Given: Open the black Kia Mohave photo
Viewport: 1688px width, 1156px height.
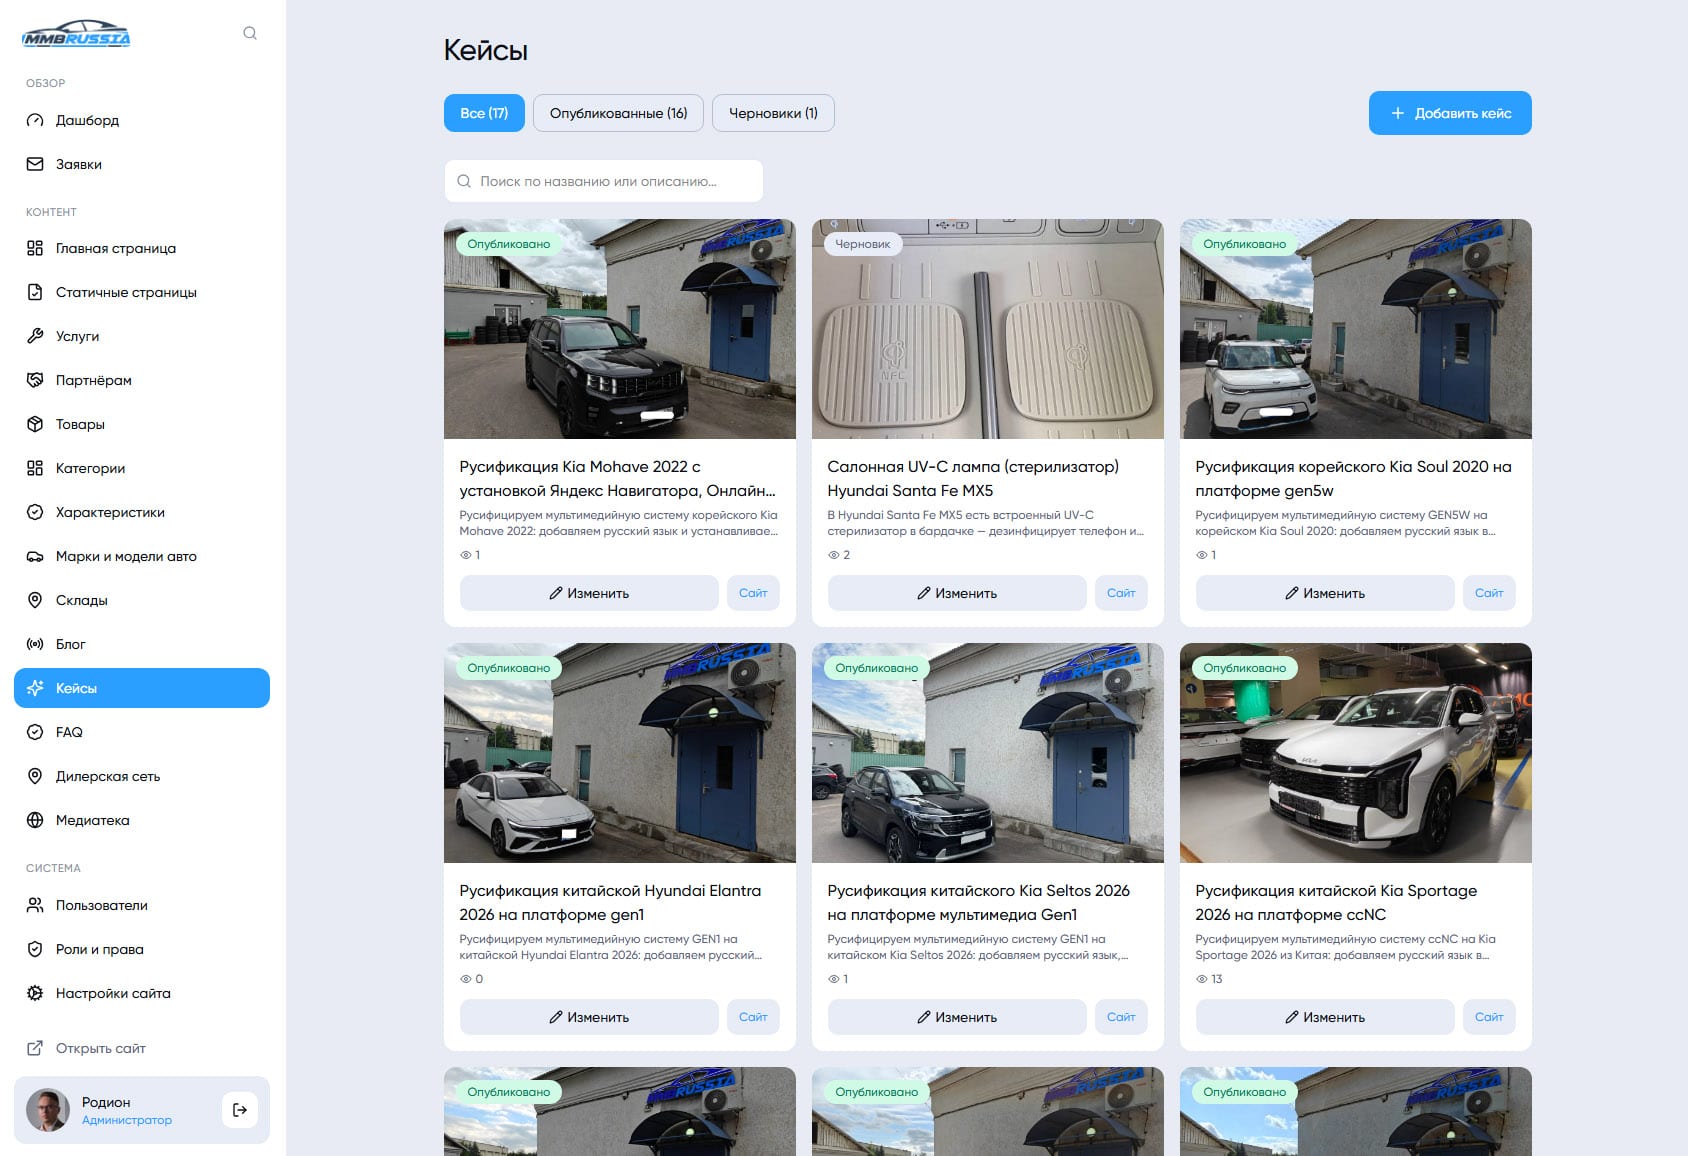Looking at the screenshot, I should 620,329.
